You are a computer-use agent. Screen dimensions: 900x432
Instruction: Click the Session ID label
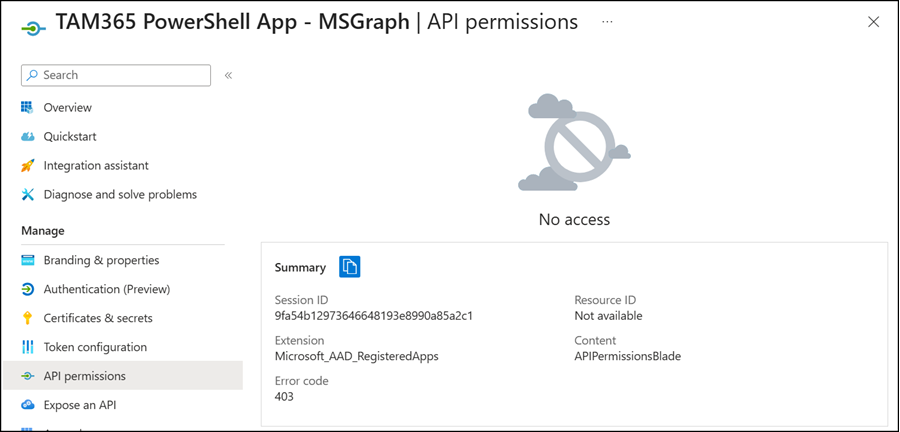click(x=301, y=300)
